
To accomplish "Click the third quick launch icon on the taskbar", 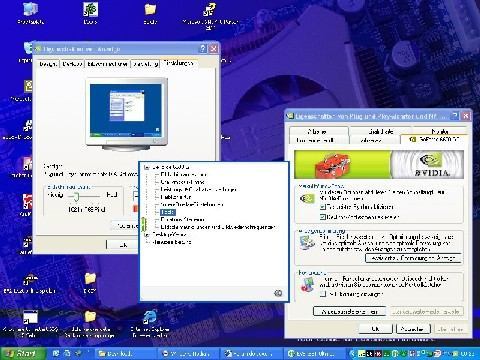I will pos(78,353).
